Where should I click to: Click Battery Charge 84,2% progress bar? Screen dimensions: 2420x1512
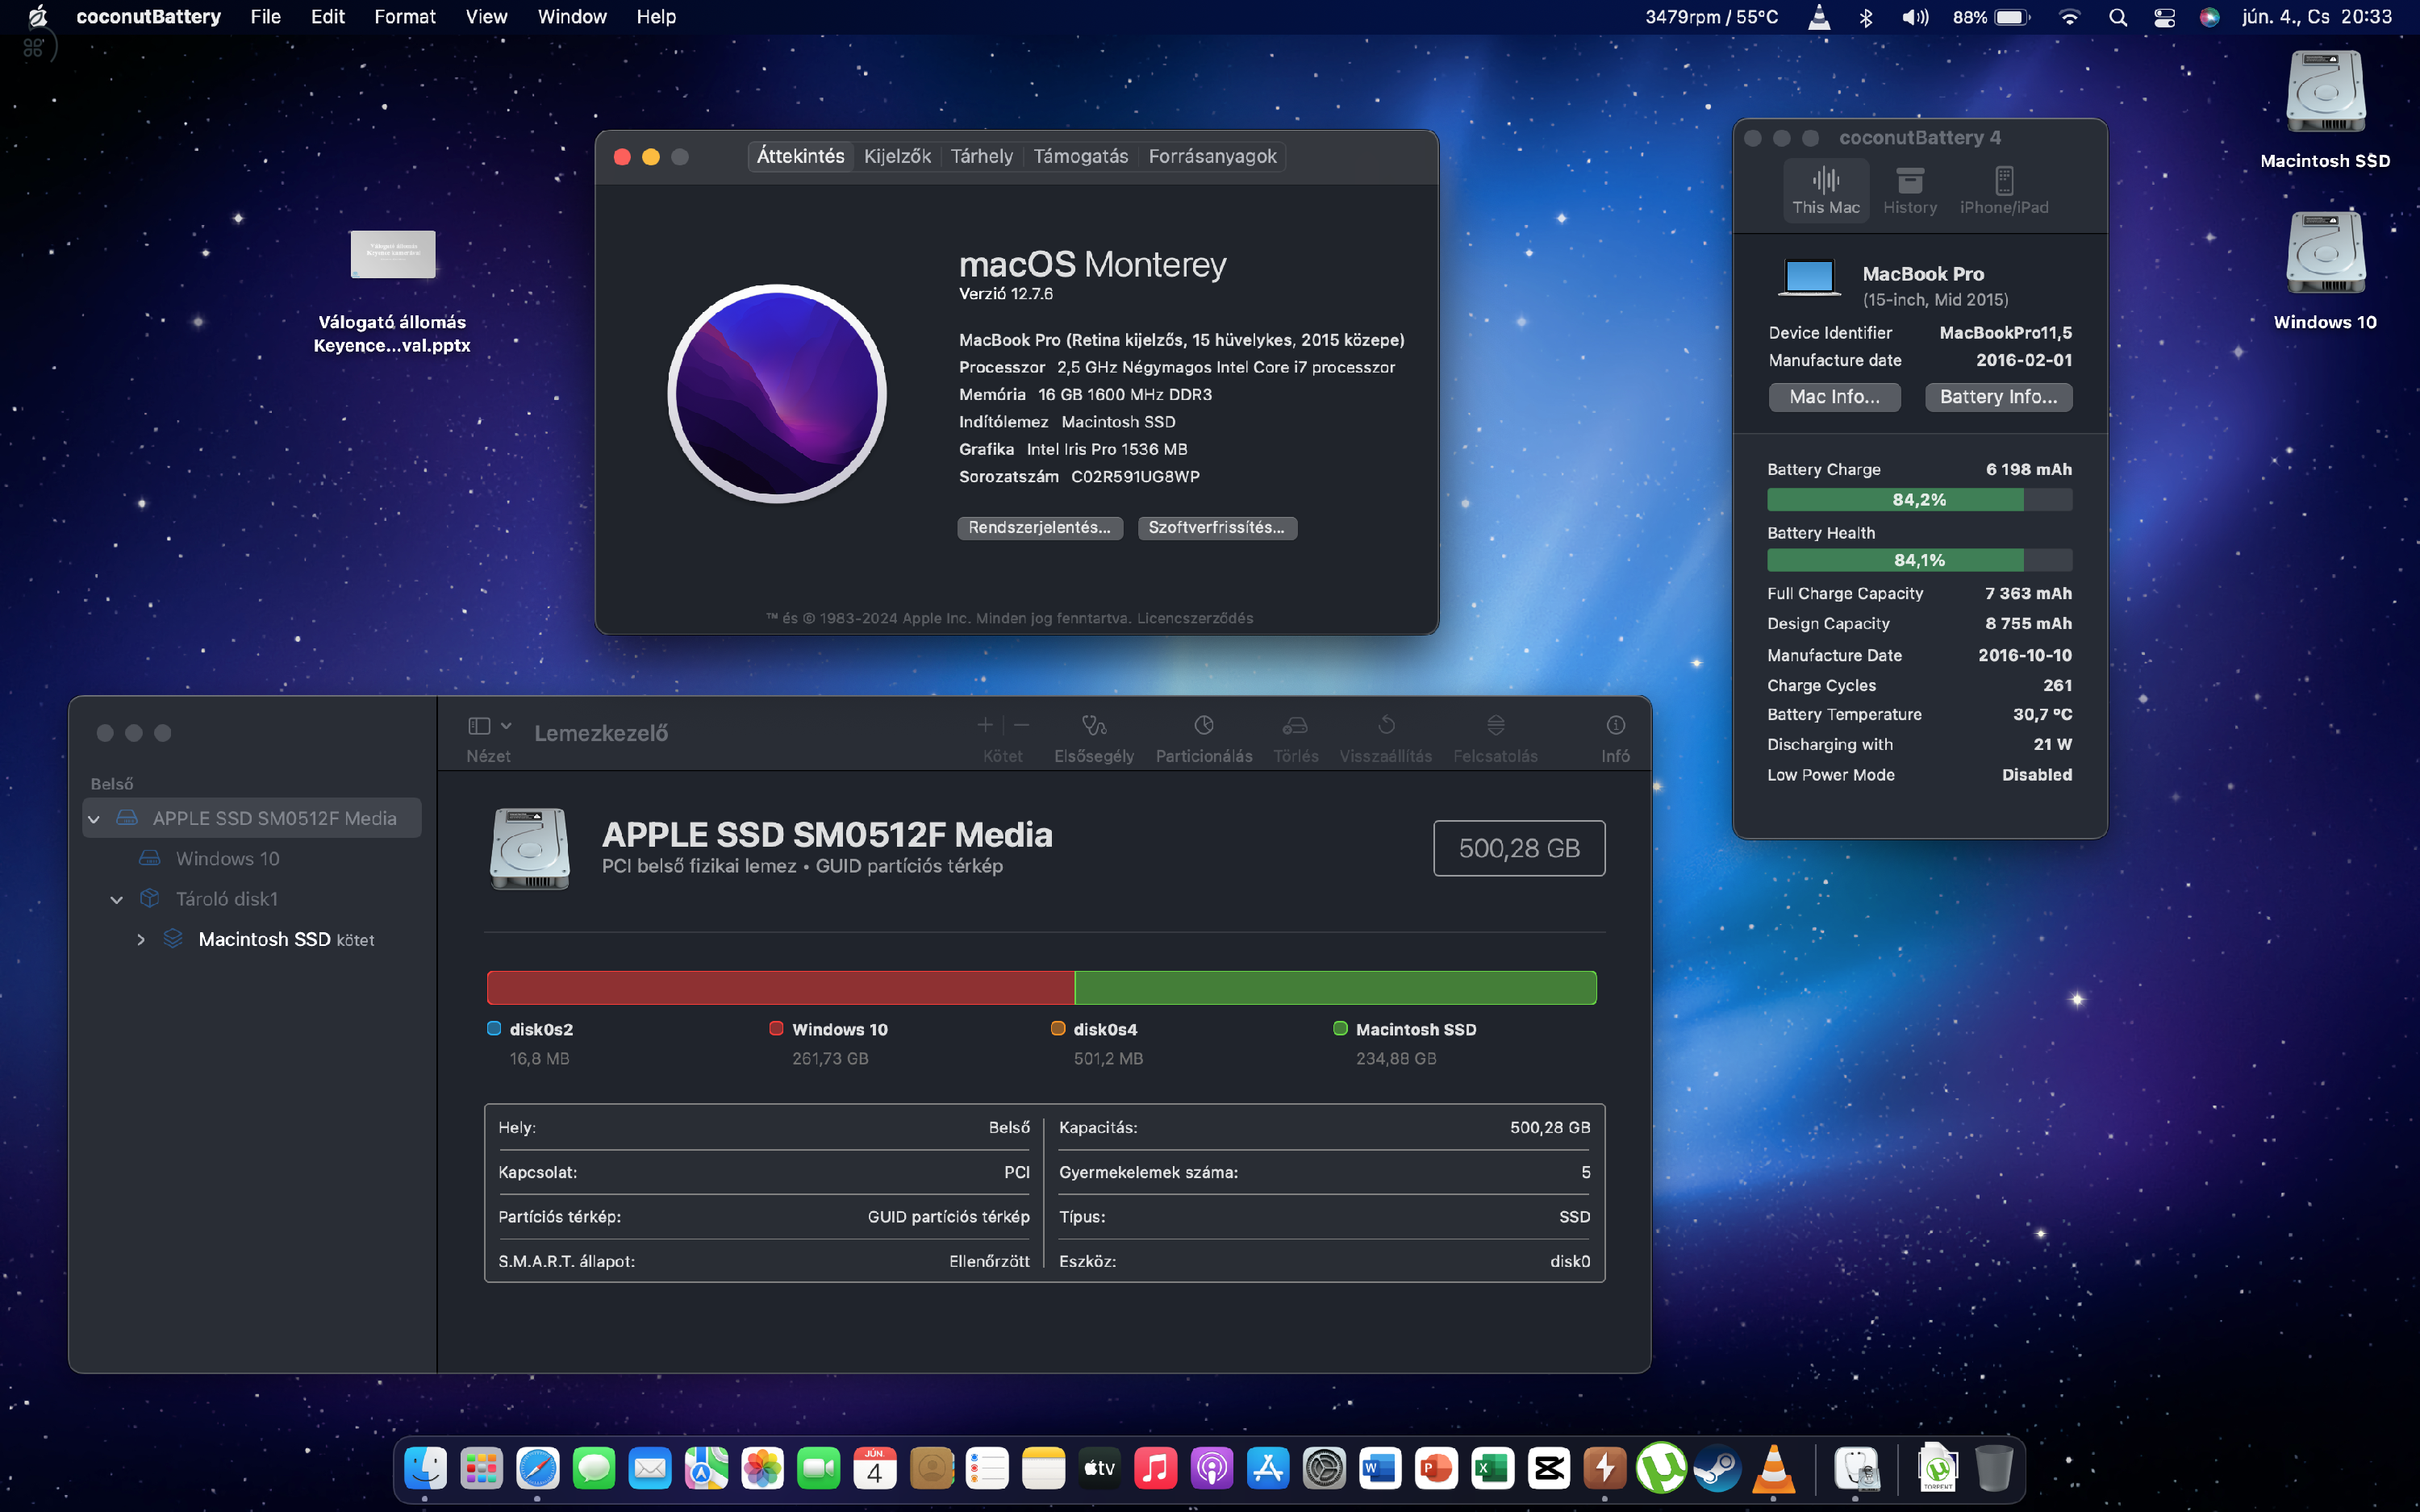click(1919, 500)
